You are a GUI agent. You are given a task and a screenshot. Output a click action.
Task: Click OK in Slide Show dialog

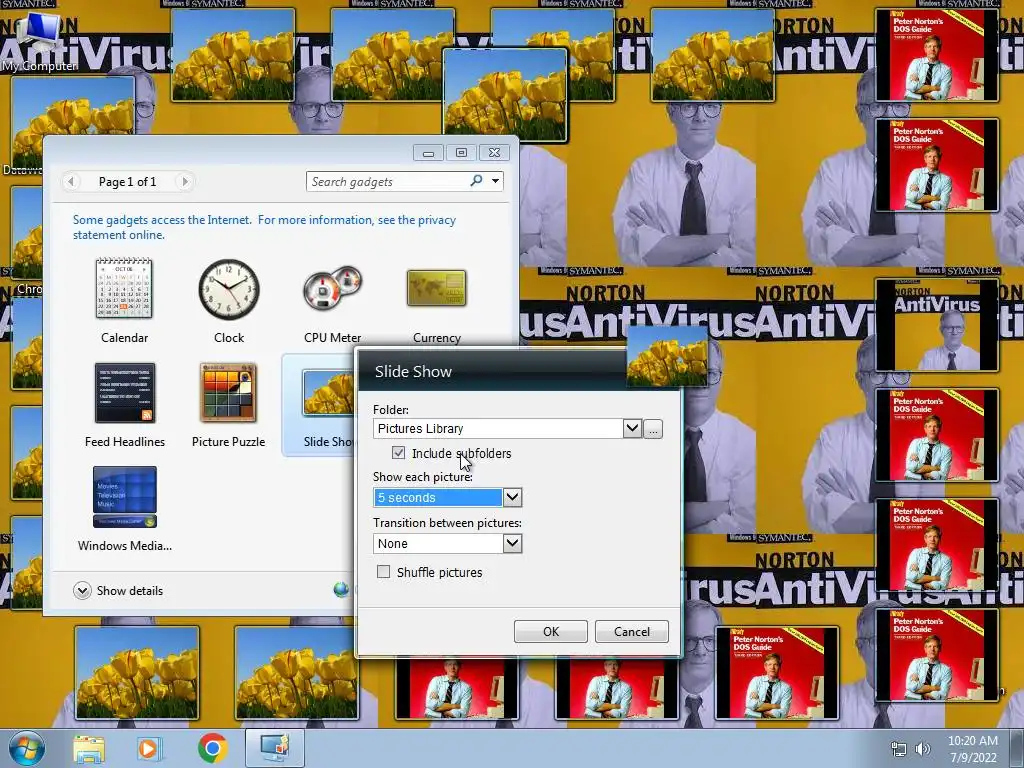[551, 632]
